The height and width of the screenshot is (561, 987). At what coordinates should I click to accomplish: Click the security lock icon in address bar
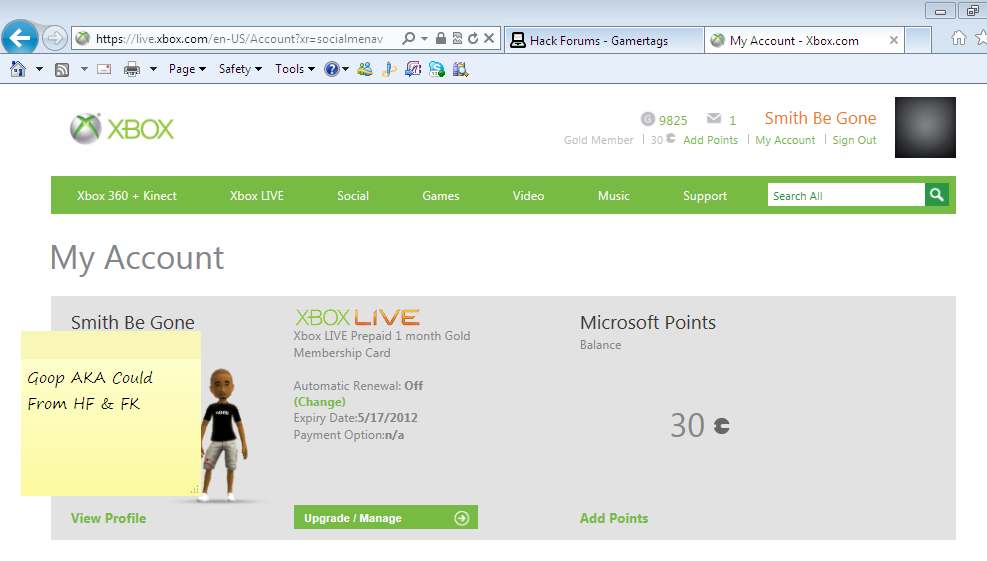coord(441,38)
